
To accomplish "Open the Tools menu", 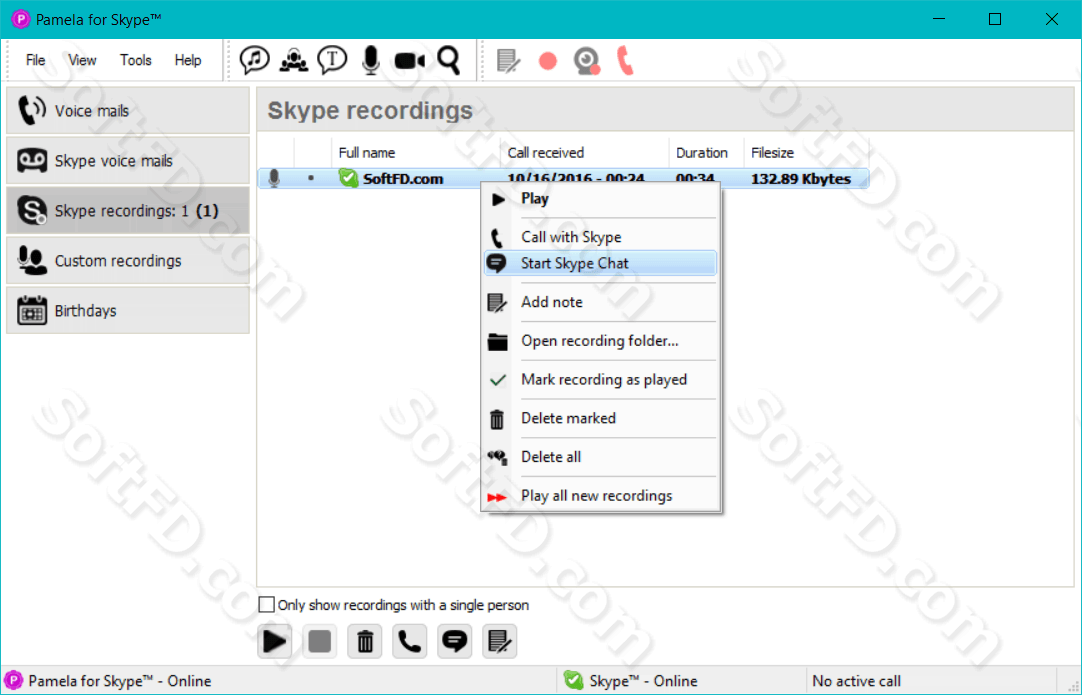I will tap(135, 60).
